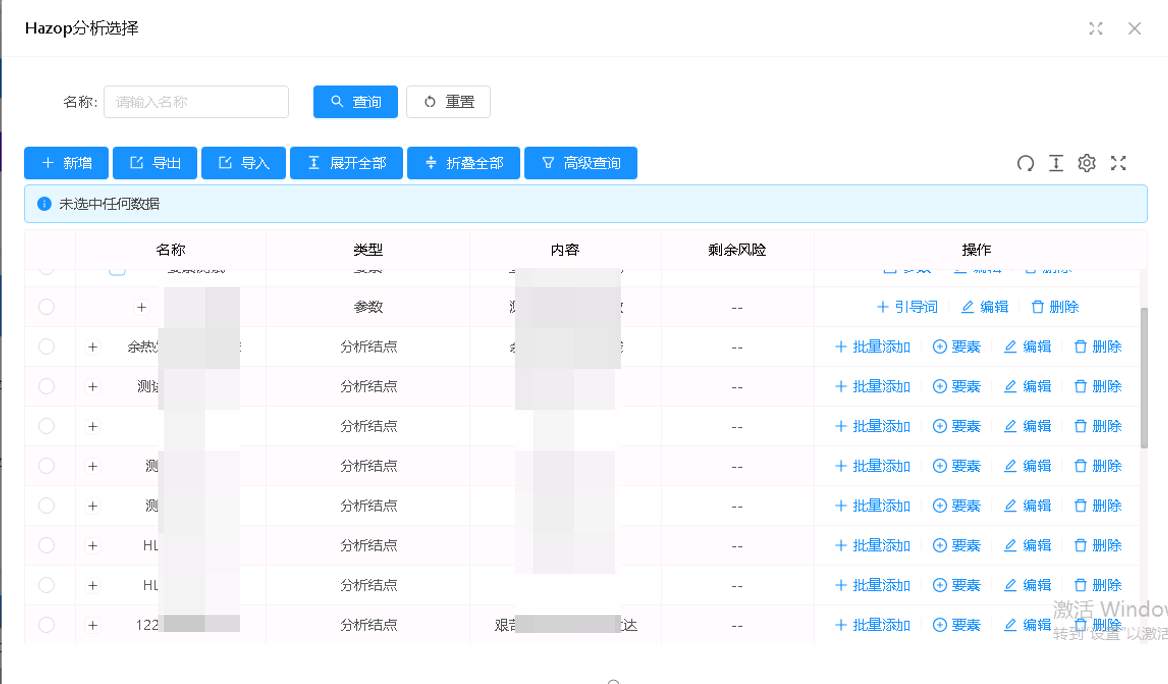The image size is (1168, 684).
Task: Expand the 余热 row with plus icon
Action: [92, 346]
